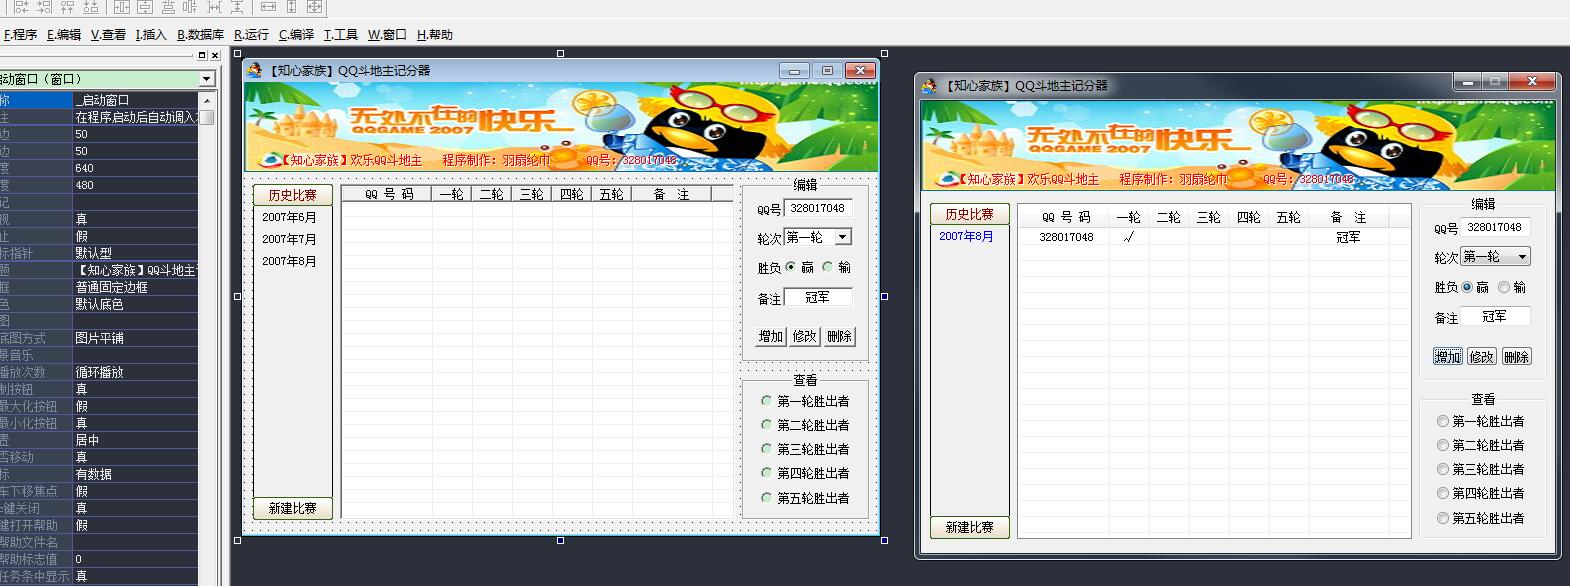Click 新建比赛 button in the design form
1570x586 pixels.
pyautogui.click(x=292, y=508)
